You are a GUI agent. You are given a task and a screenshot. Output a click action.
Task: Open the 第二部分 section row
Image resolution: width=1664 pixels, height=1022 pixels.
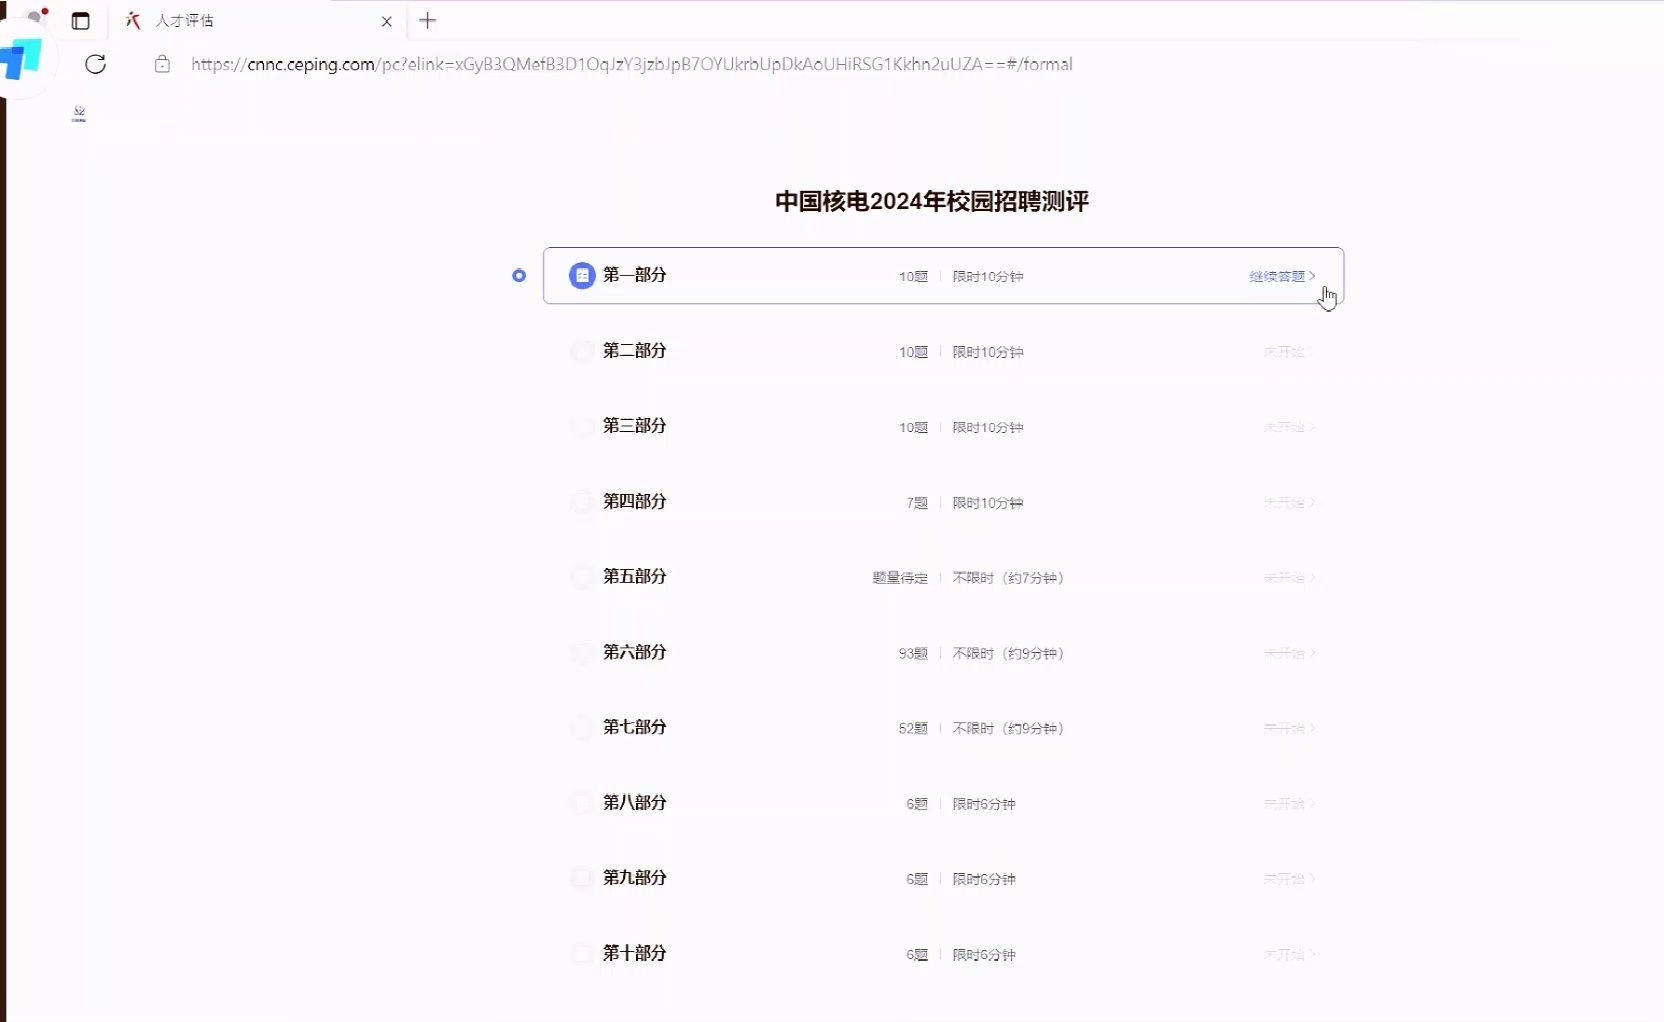point(943,351)
